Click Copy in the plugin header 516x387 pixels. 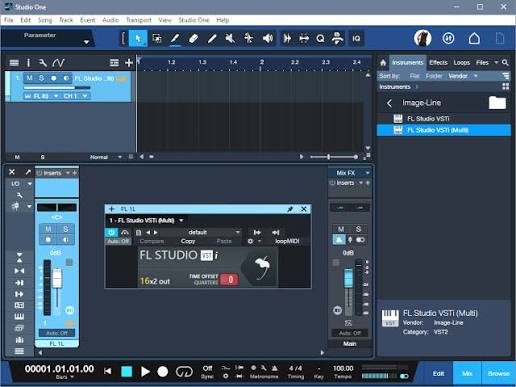[x=188, y=241]
